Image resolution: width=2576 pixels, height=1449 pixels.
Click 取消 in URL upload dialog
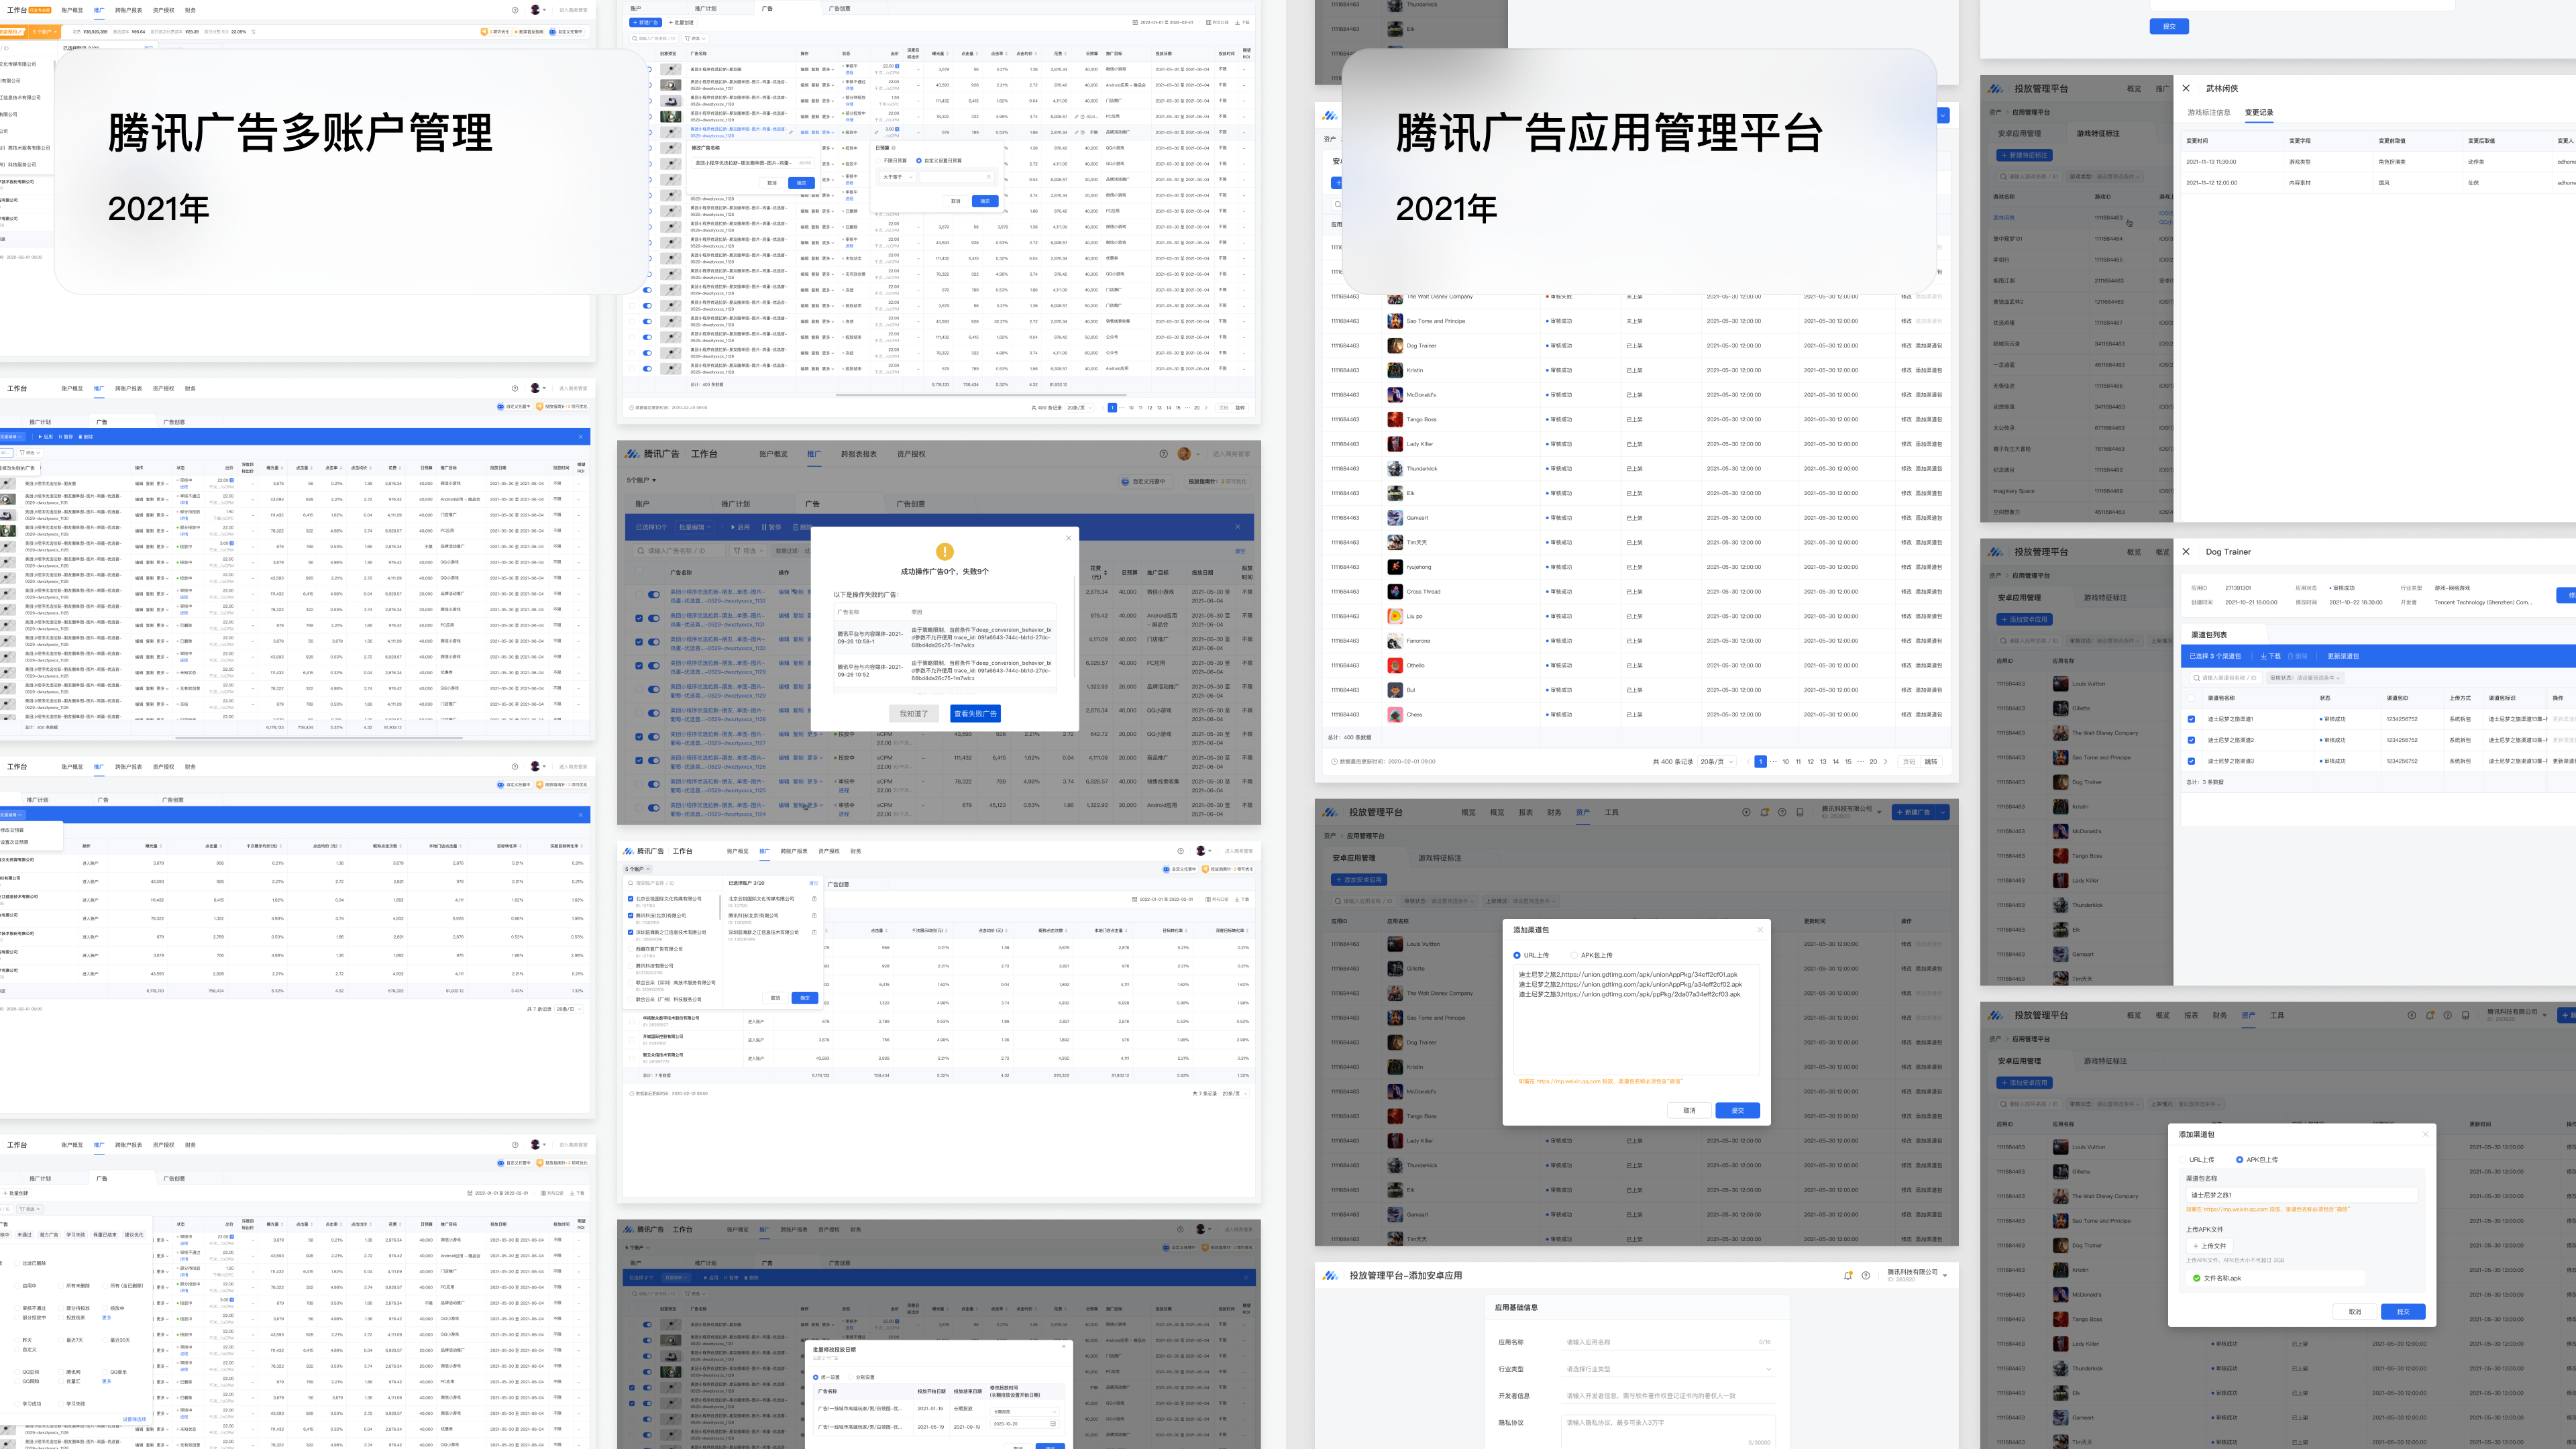point(1689,1111)
